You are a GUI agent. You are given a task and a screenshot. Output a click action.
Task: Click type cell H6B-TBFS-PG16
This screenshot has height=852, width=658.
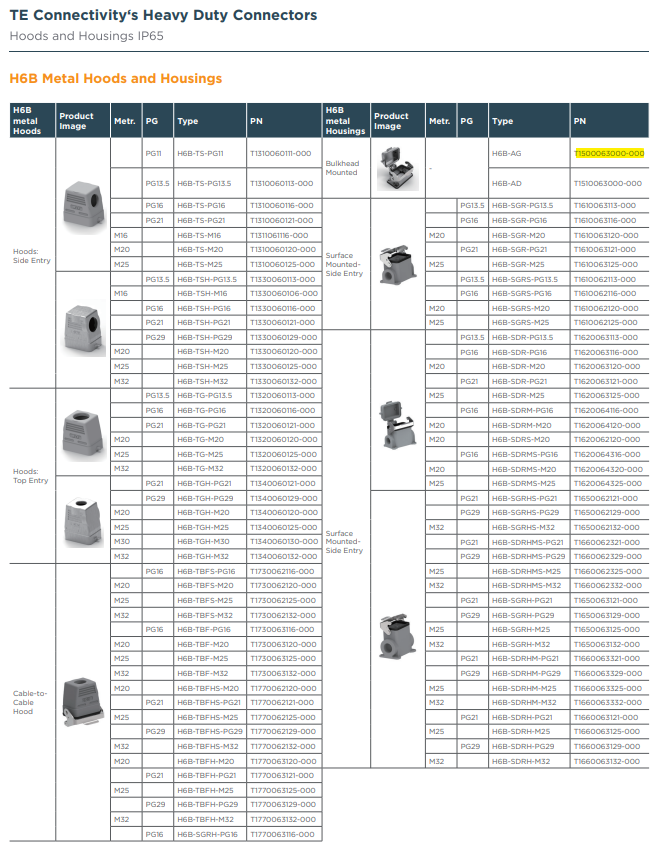(206, 571)
